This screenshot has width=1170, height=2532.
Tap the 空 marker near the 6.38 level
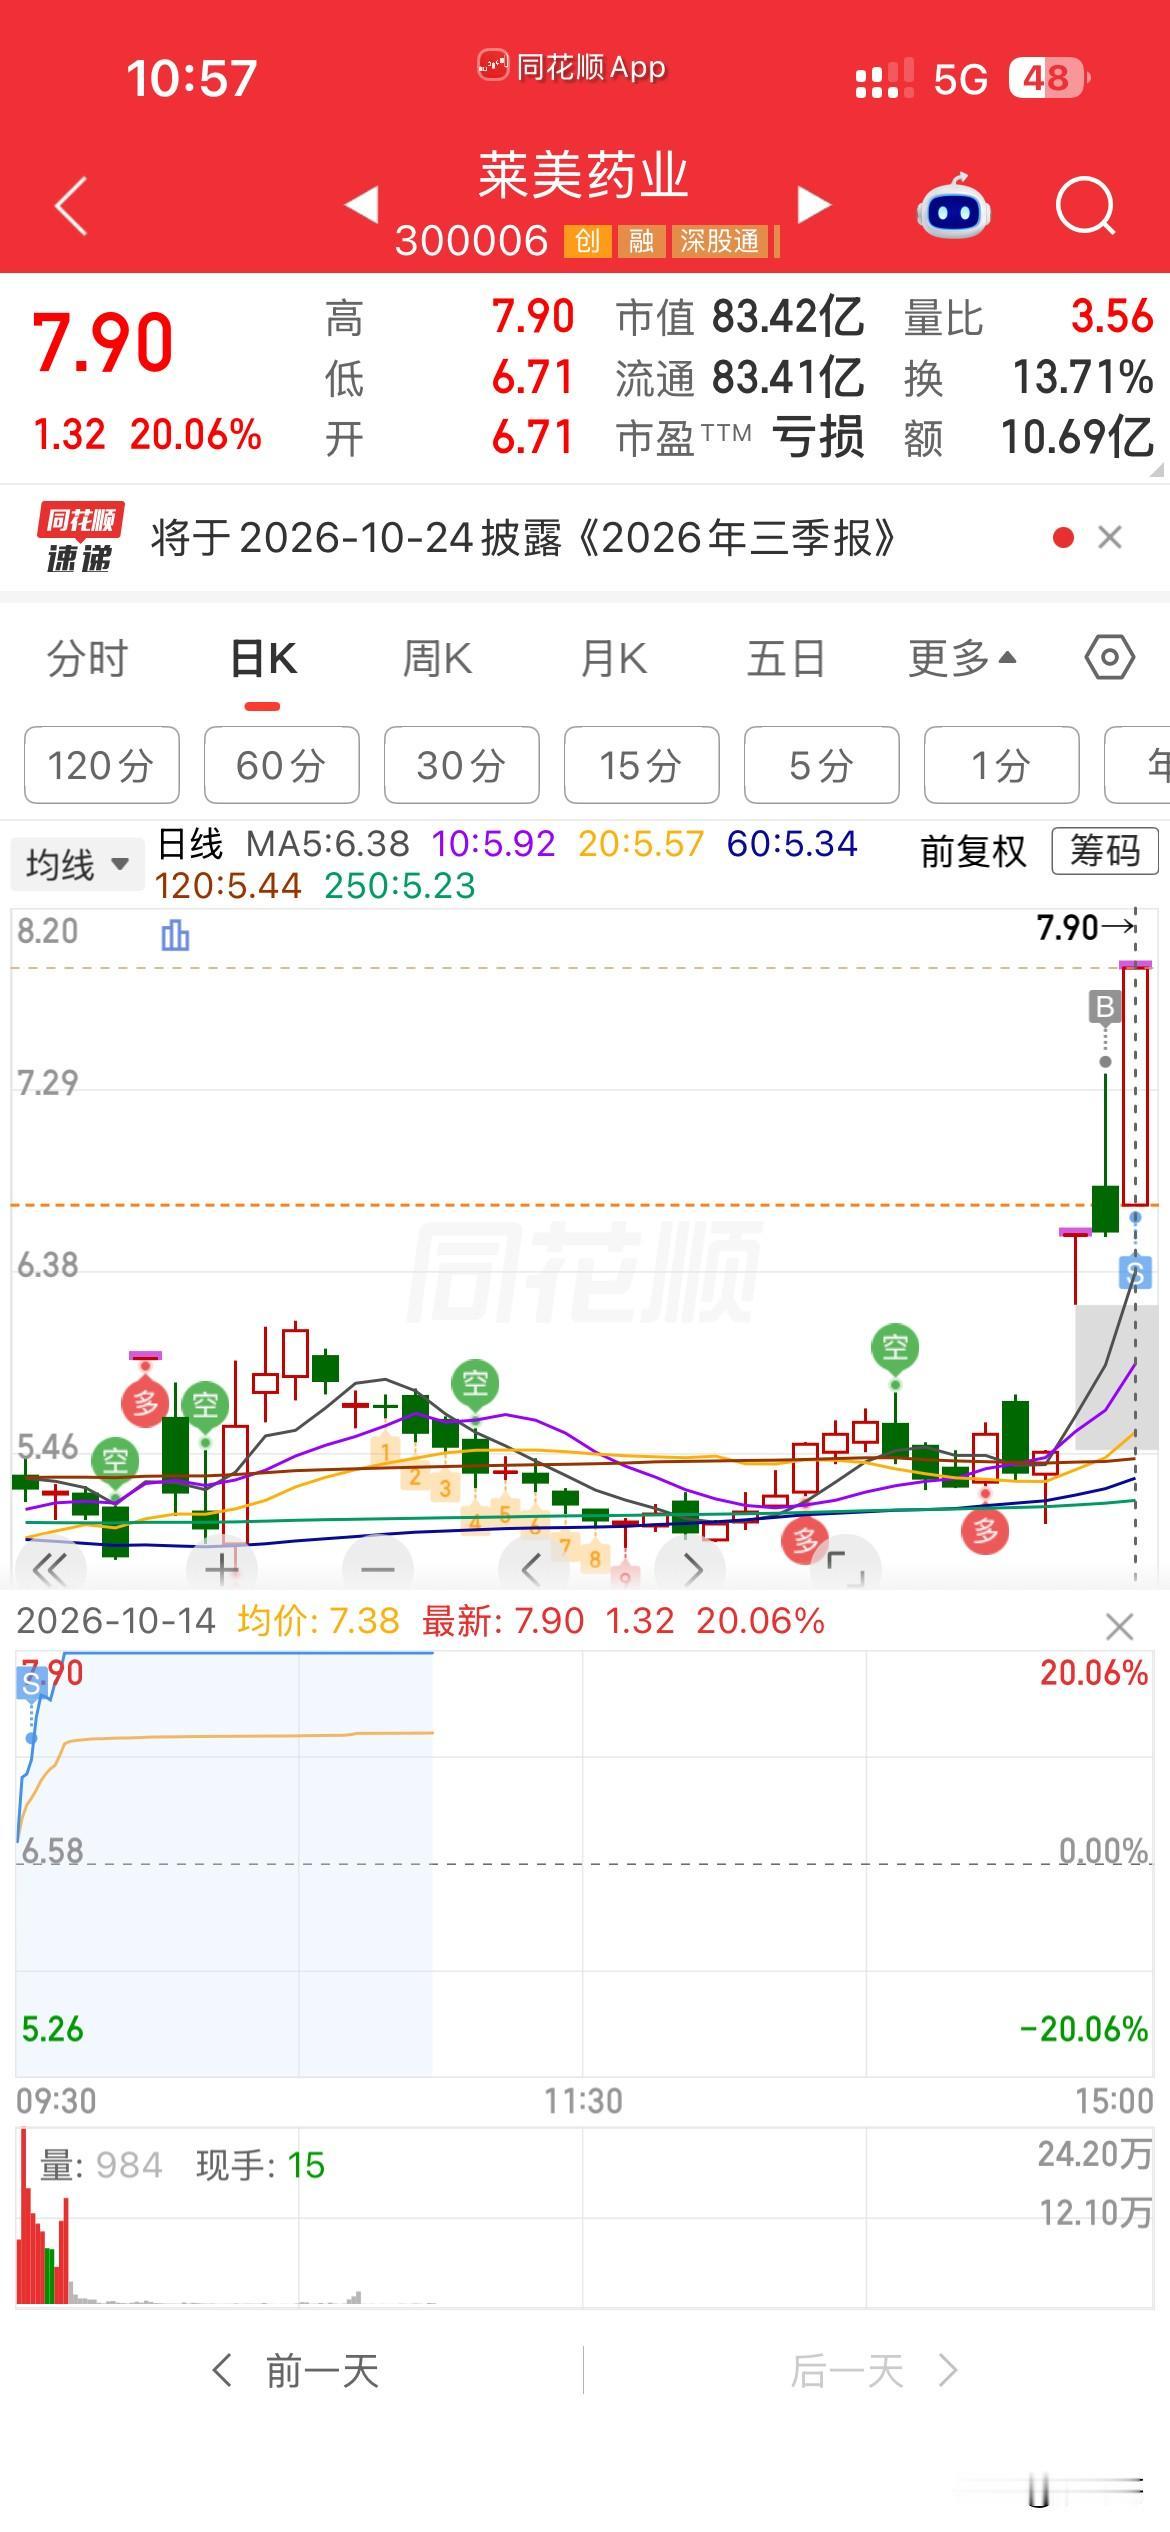pos(895,1347)
